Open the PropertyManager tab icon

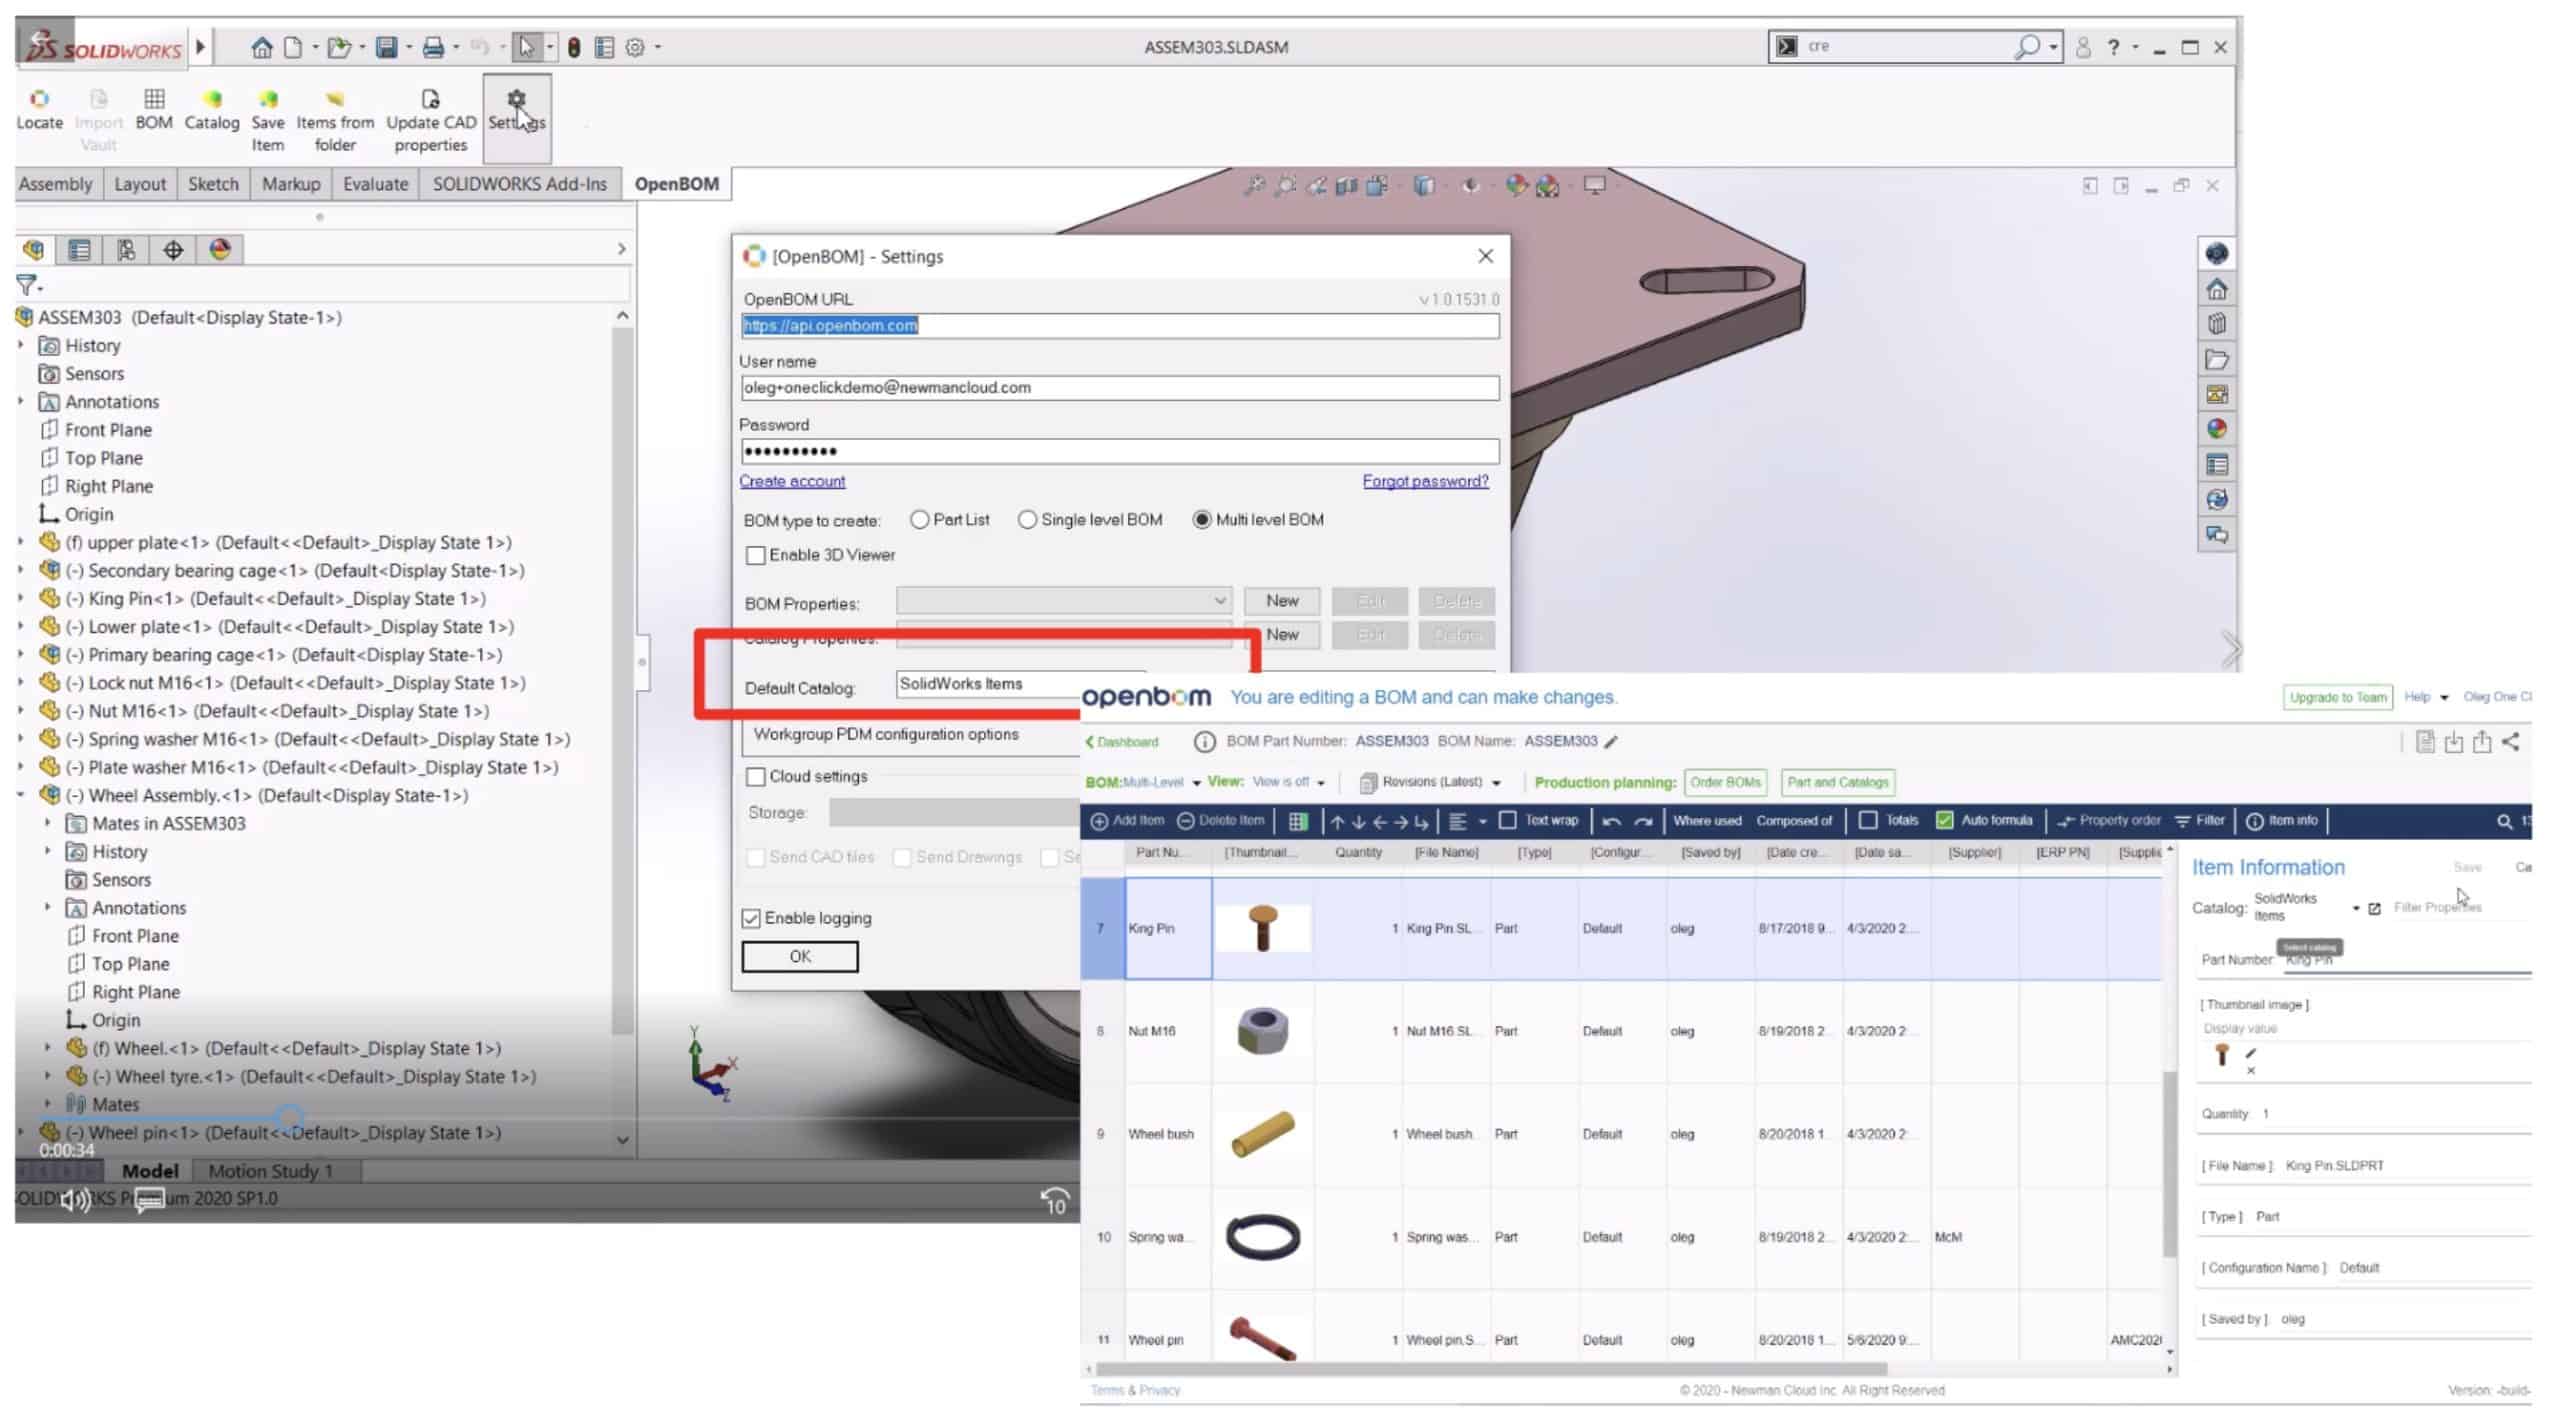tap(79, 249)
